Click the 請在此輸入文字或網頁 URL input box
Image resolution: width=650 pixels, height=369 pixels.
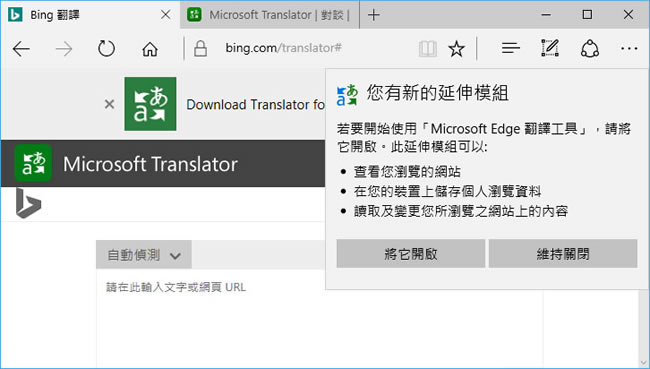coord(319,318)
